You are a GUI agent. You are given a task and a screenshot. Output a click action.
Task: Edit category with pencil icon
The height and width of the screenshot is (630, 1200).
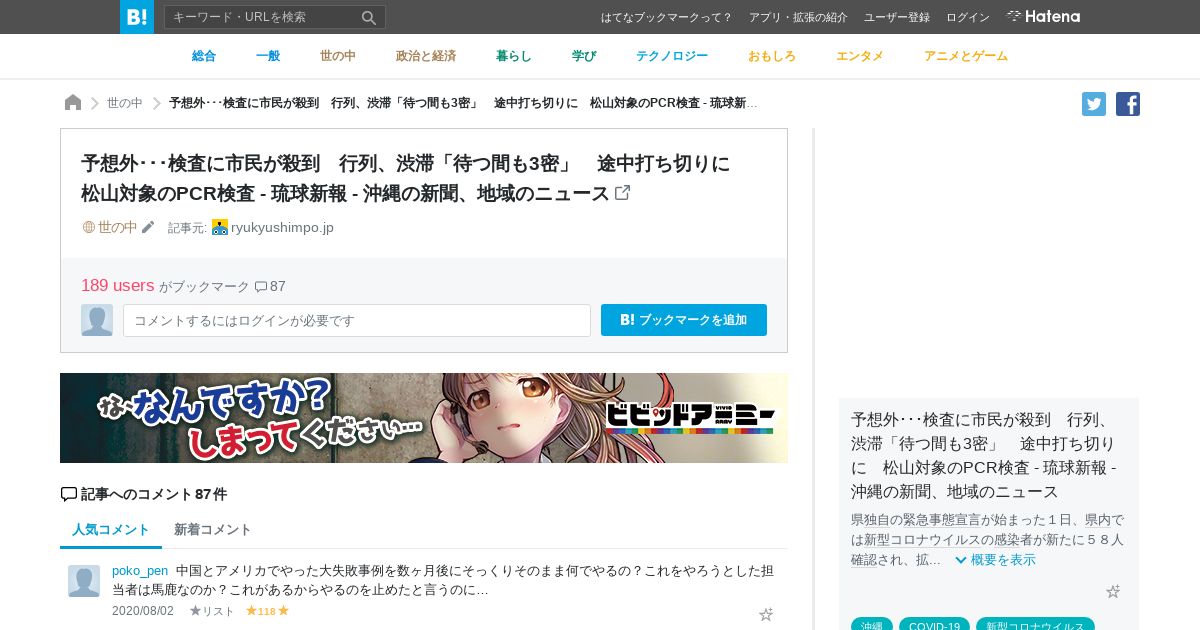148,227
